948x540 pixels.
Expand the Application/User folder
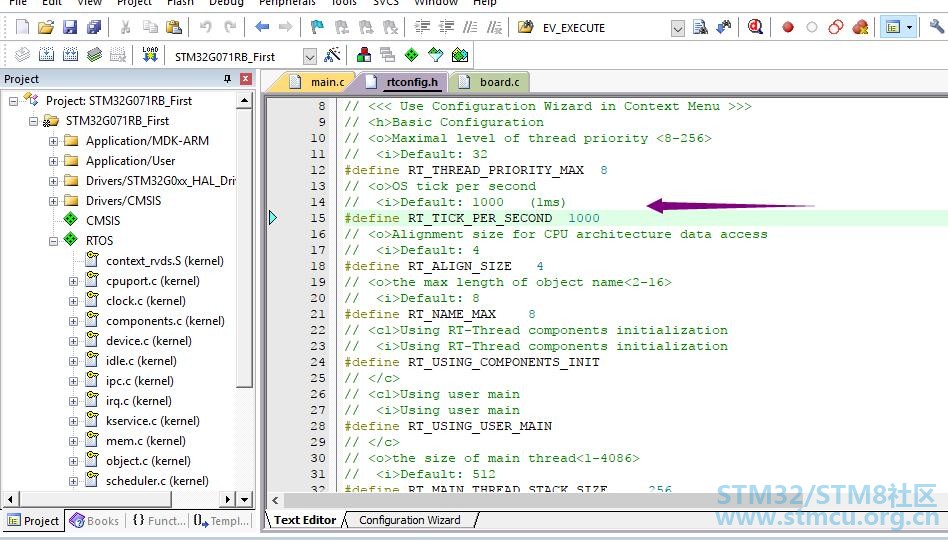(53, 161)
